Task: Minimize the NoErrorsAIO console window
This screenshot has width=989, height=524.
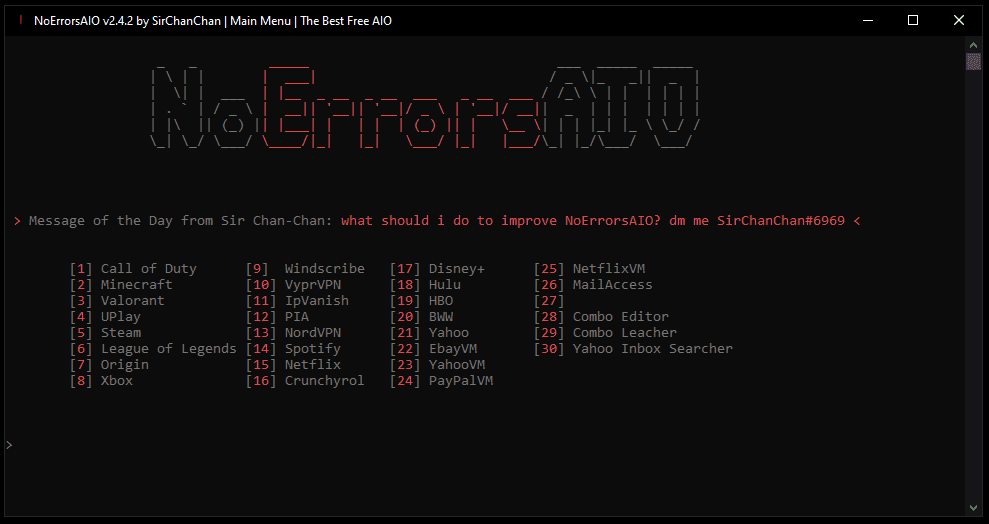Action: [x=867, y=20]
